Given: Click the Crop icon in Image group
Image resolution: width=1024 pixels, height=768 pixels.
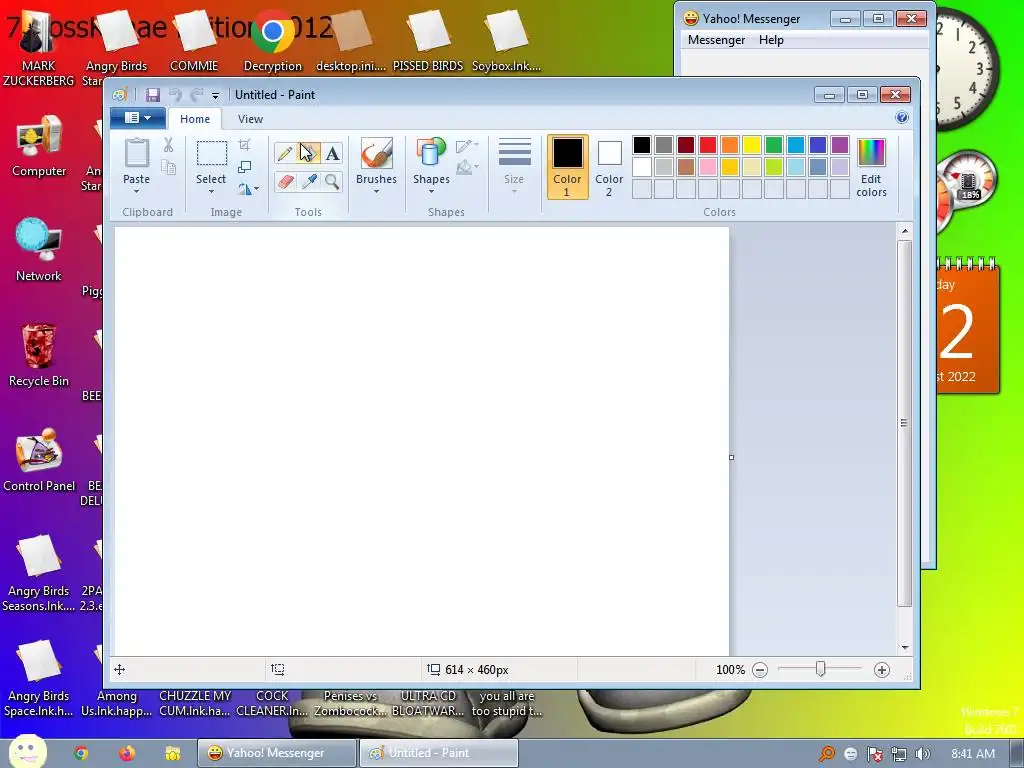Looking at the screenshot, I should pyautogui.click(x=245, y=144).
